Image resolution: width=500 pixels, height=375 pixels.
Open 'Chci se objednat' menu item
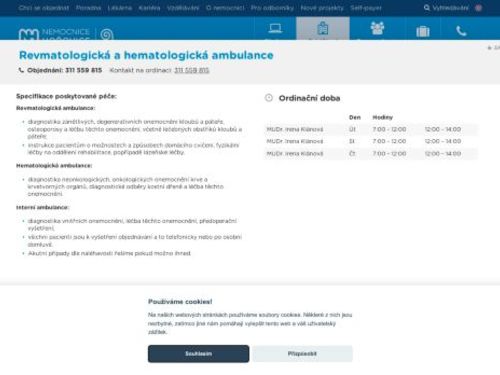click(44, 8)
